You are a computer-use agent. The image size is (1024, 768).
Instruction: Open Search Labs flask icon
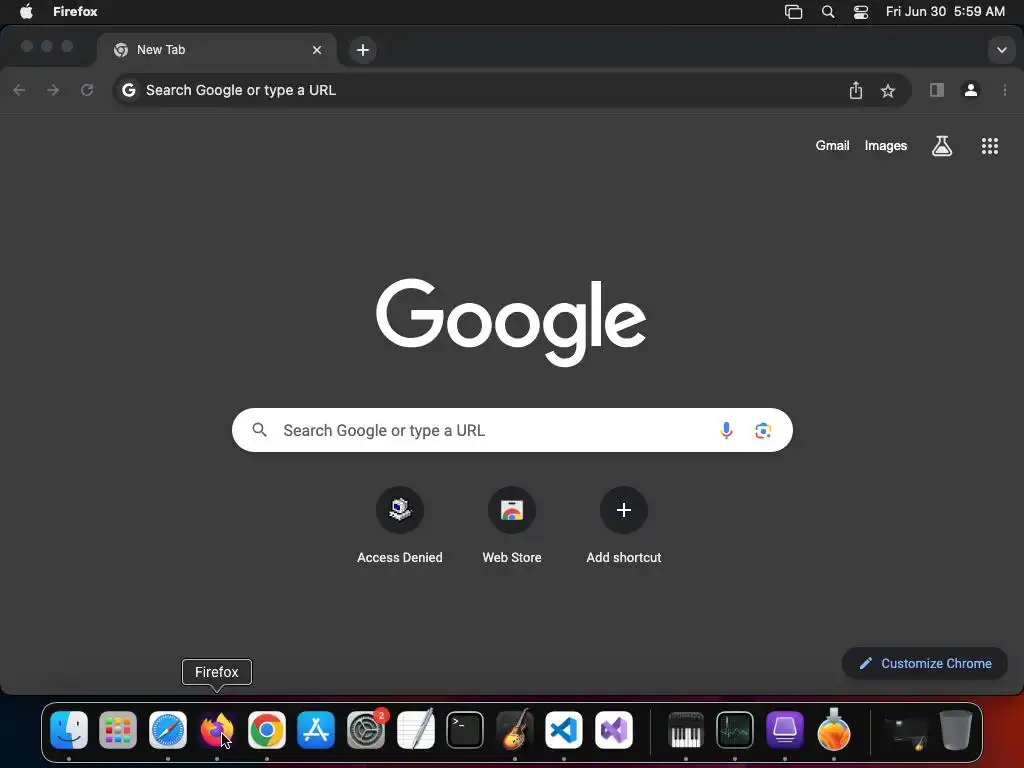[x=942, y=146]
